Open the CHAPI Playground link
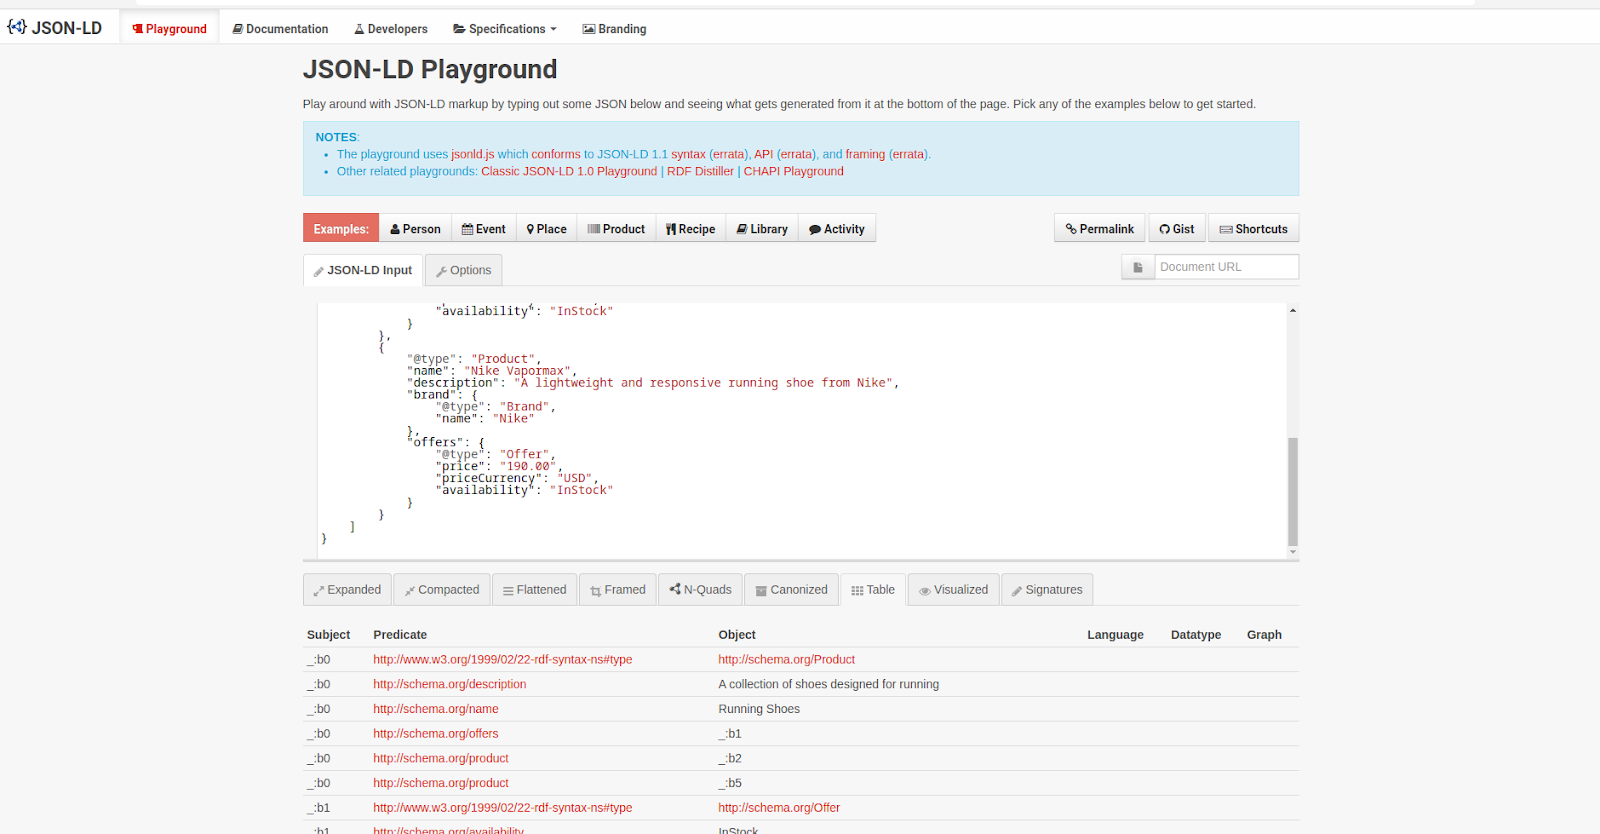Image resolution: width=1600 pixels, height=834 pixels. click(x=793, y=171)
